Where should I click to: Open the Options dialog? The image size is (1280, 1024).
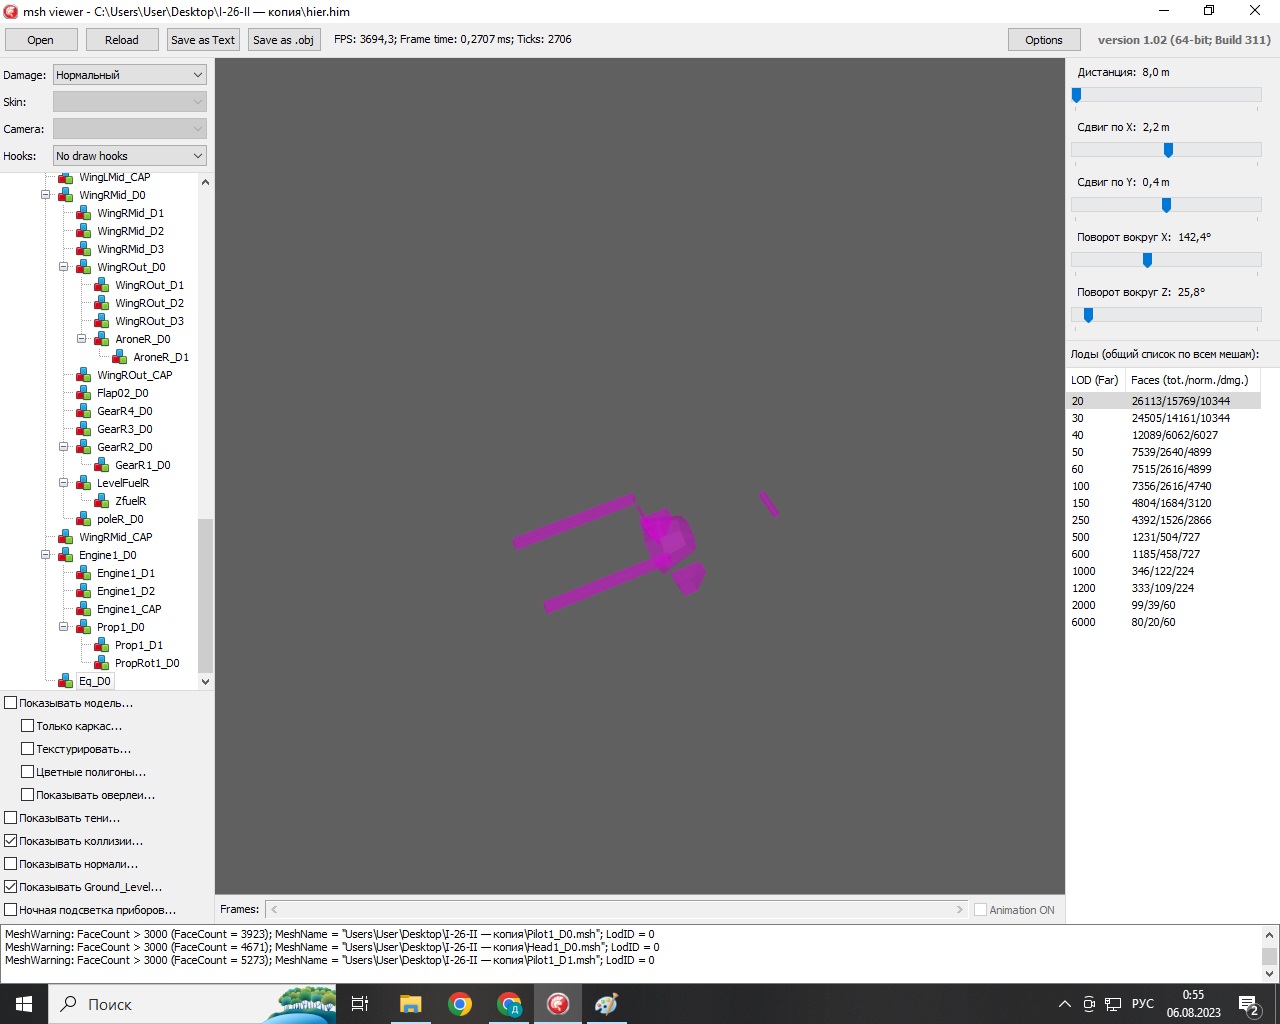point(1044,40)
